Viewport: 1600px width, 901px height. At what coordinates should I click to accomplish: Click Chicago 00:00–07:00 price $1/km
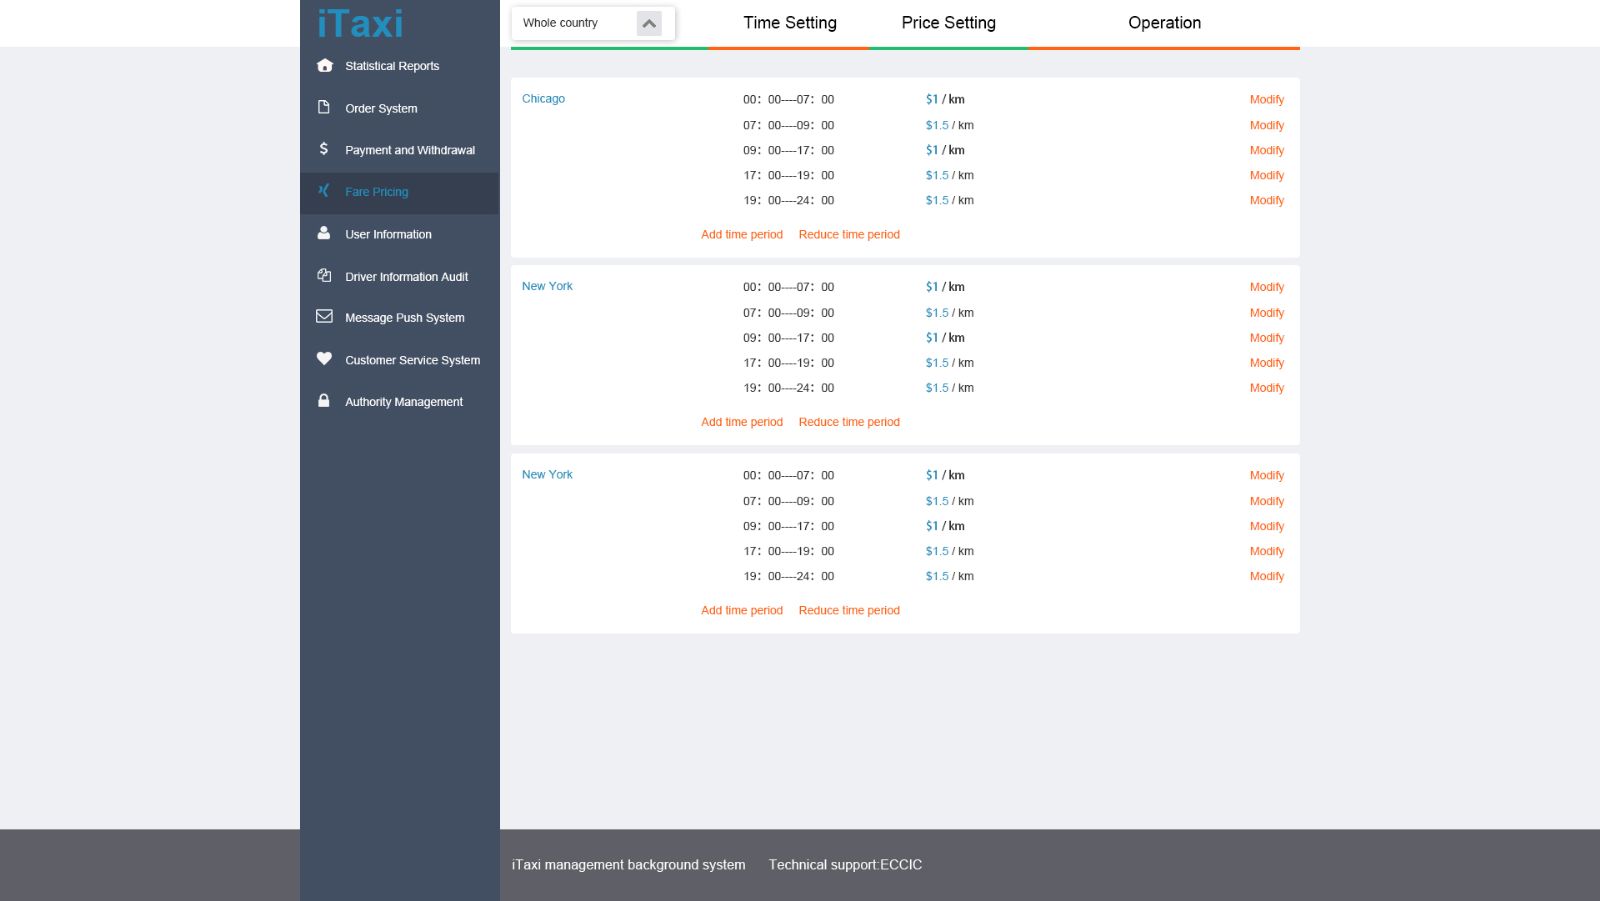coord(945,99)
